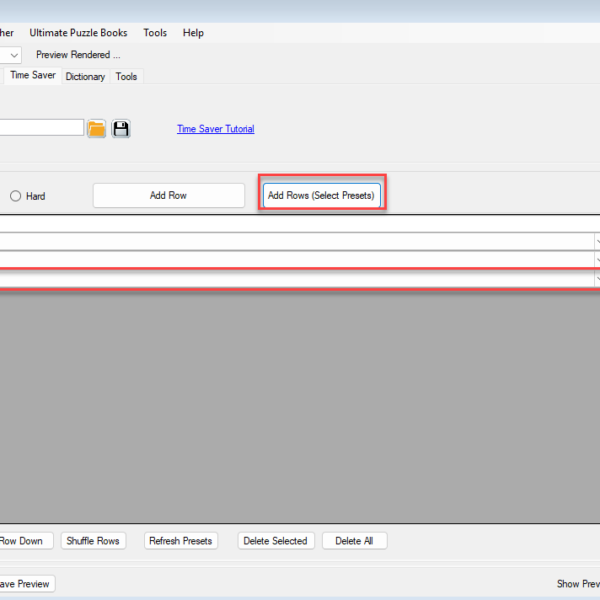
Task: Open the first row's dropdown arrow
Action: [x=596, y=242]
